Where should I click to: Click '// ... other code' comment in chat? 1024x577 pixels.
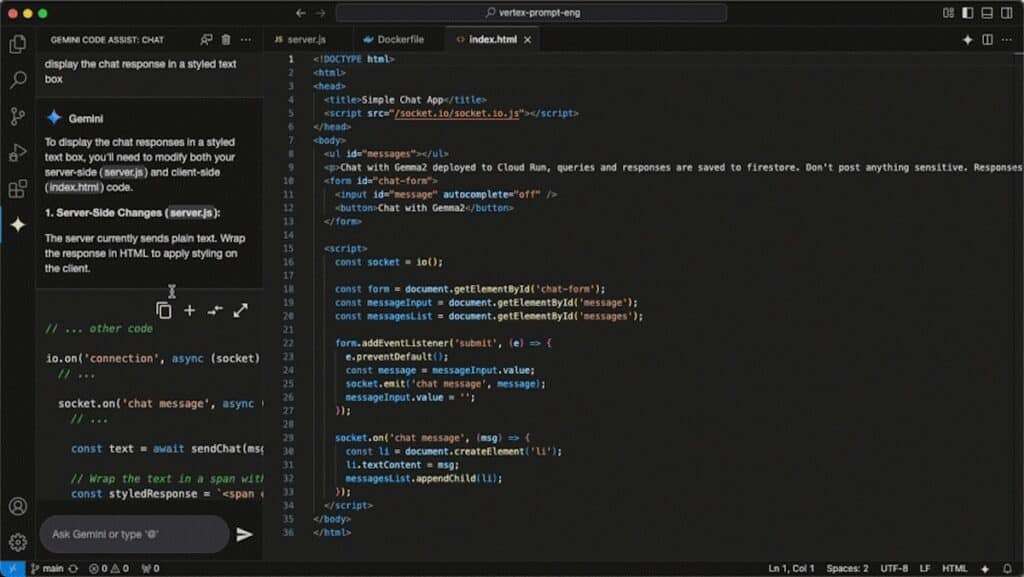[x=99, y=329]
